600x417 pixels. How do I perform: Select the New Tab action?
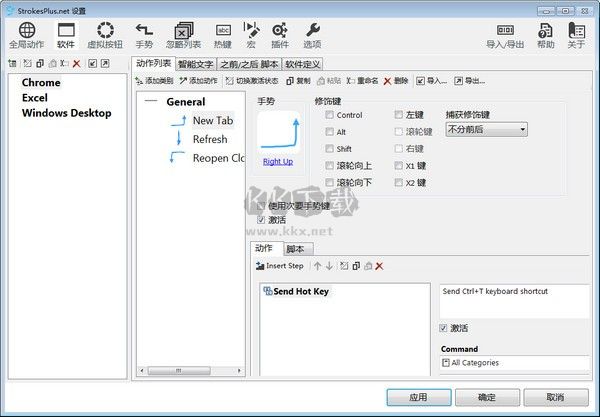point(213,121)
